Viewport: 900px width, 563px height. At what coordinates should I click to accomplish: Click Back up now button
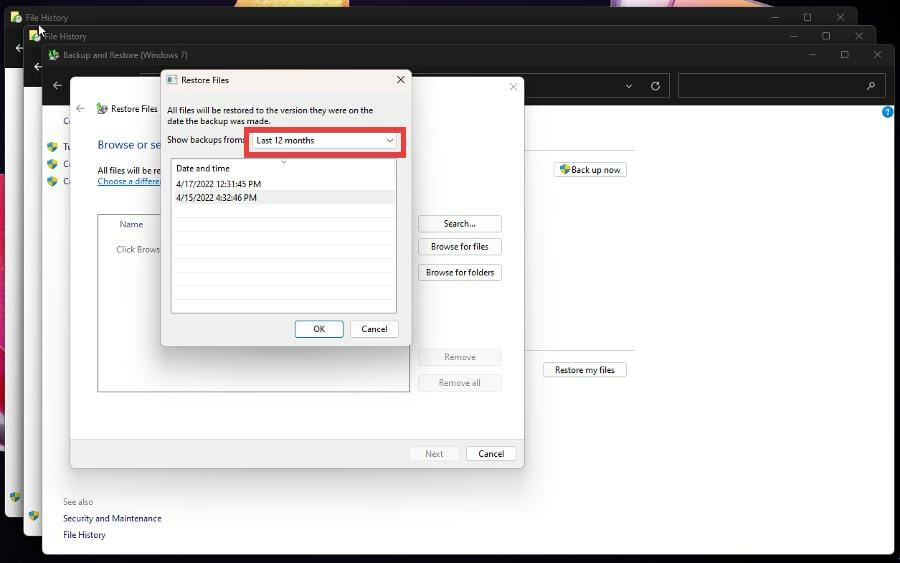coord(590,170)
